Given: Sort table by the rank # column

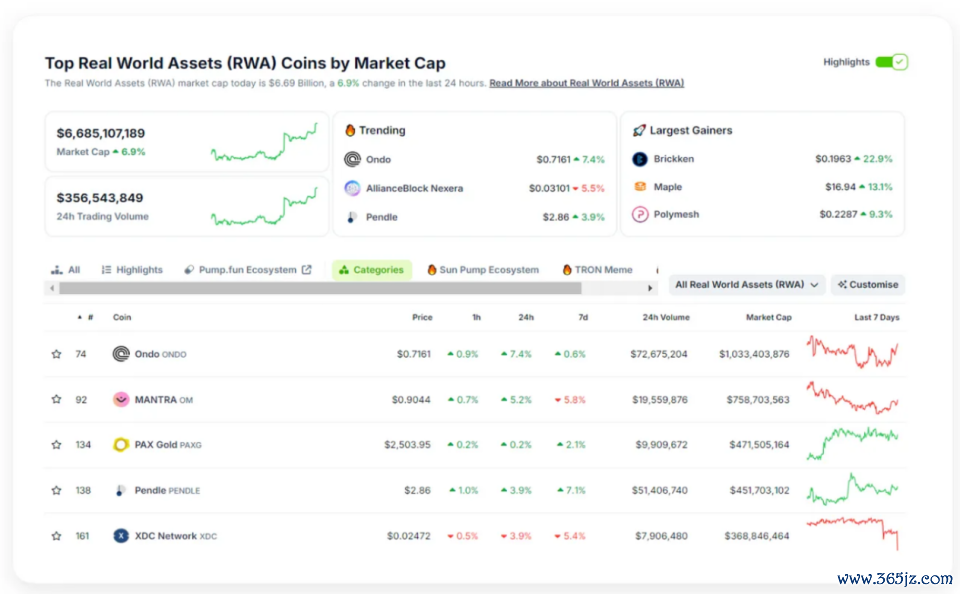Looking at the screenshot, I should (86, 318).
